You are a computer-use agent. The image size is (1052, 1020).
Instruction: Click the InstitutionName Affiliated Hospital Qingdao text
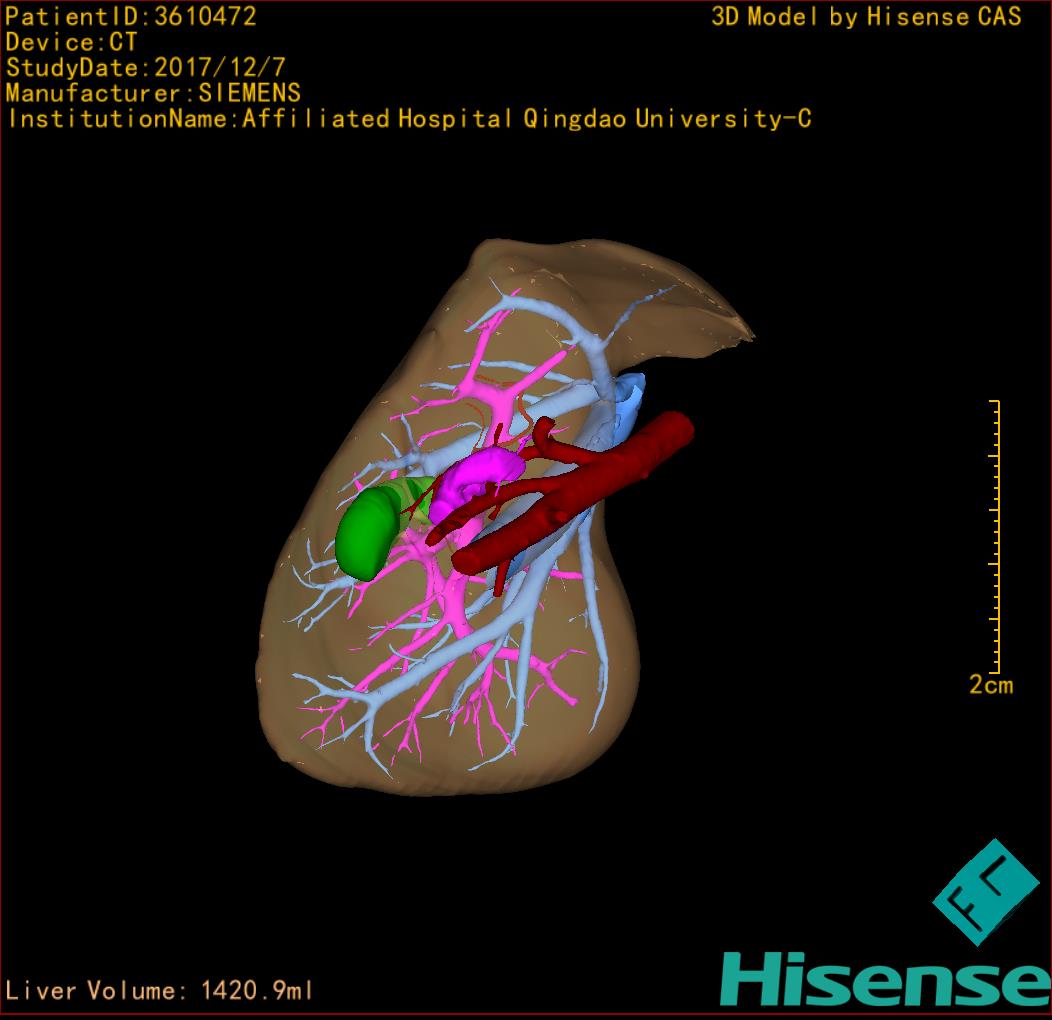(x=409, y=119)
